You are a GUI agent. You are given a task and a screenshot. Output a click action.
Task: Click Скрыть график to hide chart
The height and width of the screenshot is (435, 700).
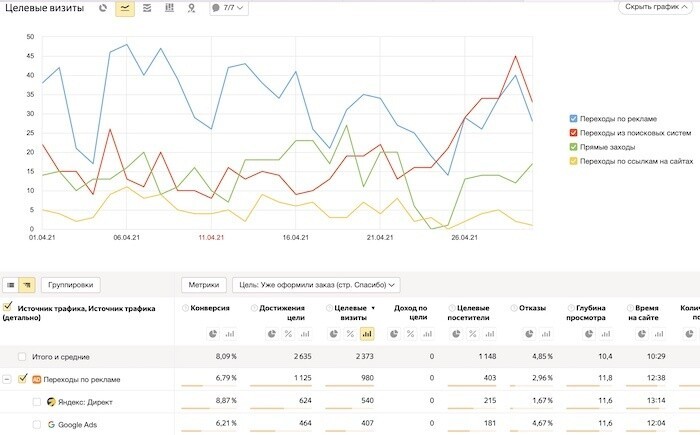pos(655,7)
